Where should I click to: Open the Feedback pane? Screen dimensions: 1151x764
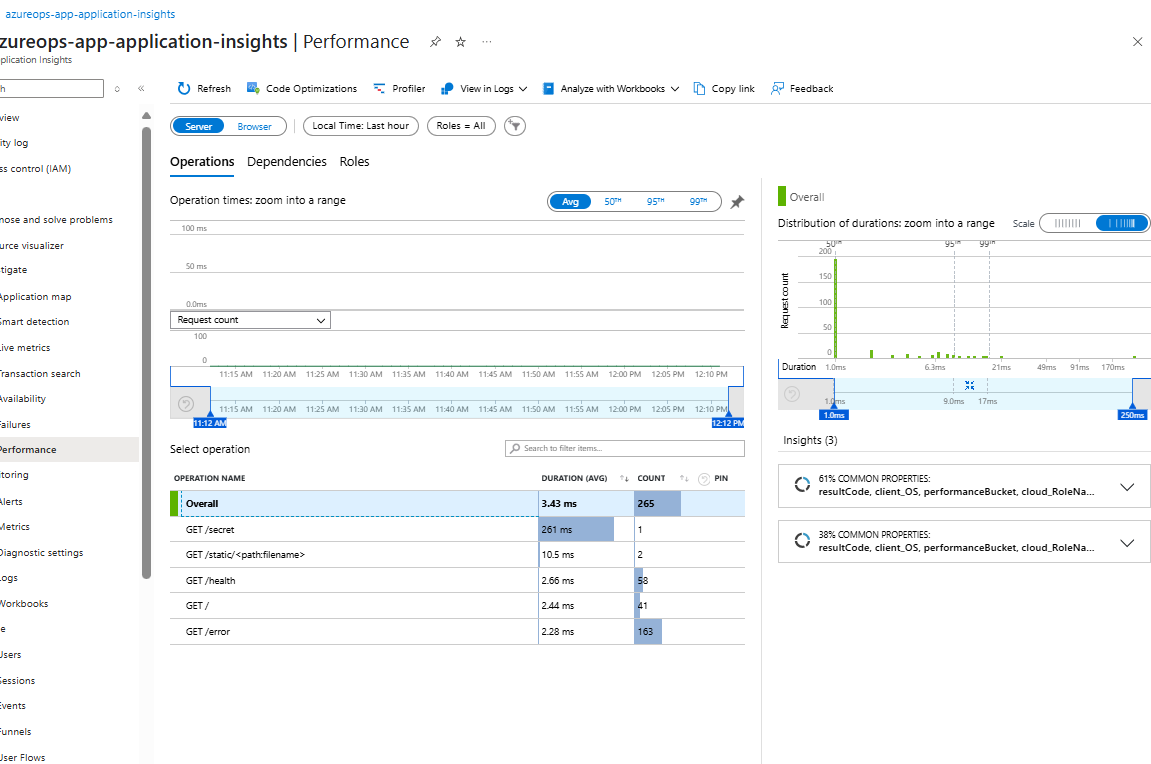point(802,89)
